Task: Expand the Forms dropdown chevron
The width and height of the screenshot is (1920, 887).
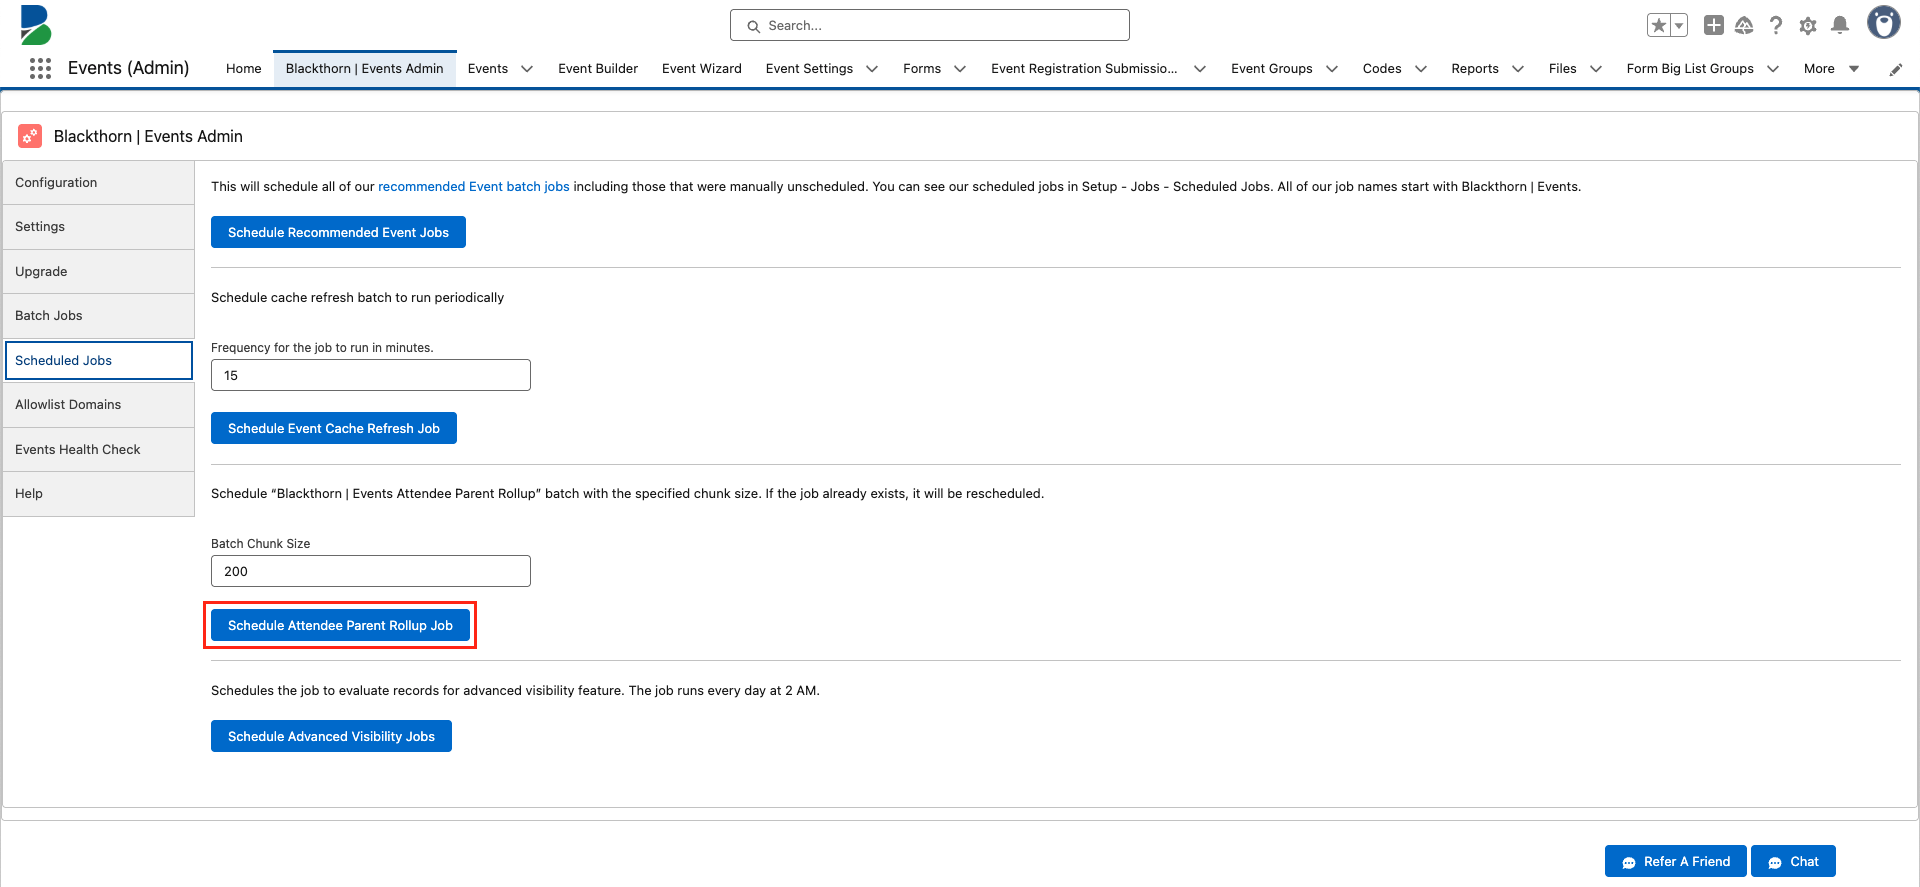Action: [x=960, y=69]
